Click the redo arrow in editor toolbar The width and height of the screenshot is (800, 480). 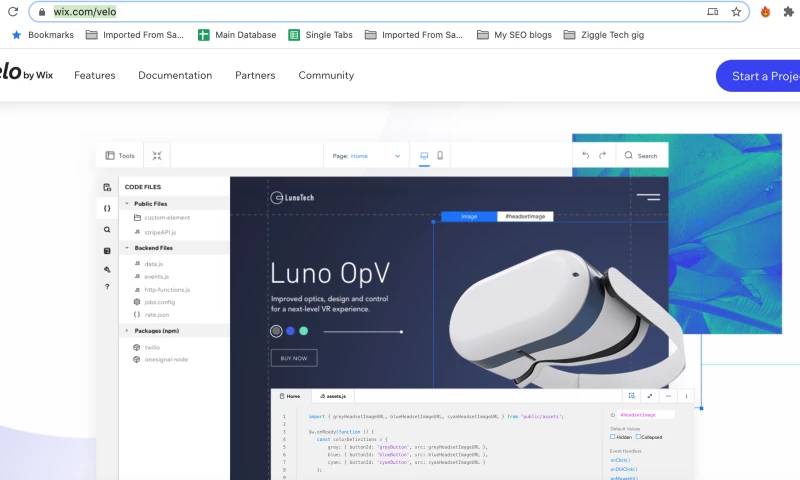[602, 156]
